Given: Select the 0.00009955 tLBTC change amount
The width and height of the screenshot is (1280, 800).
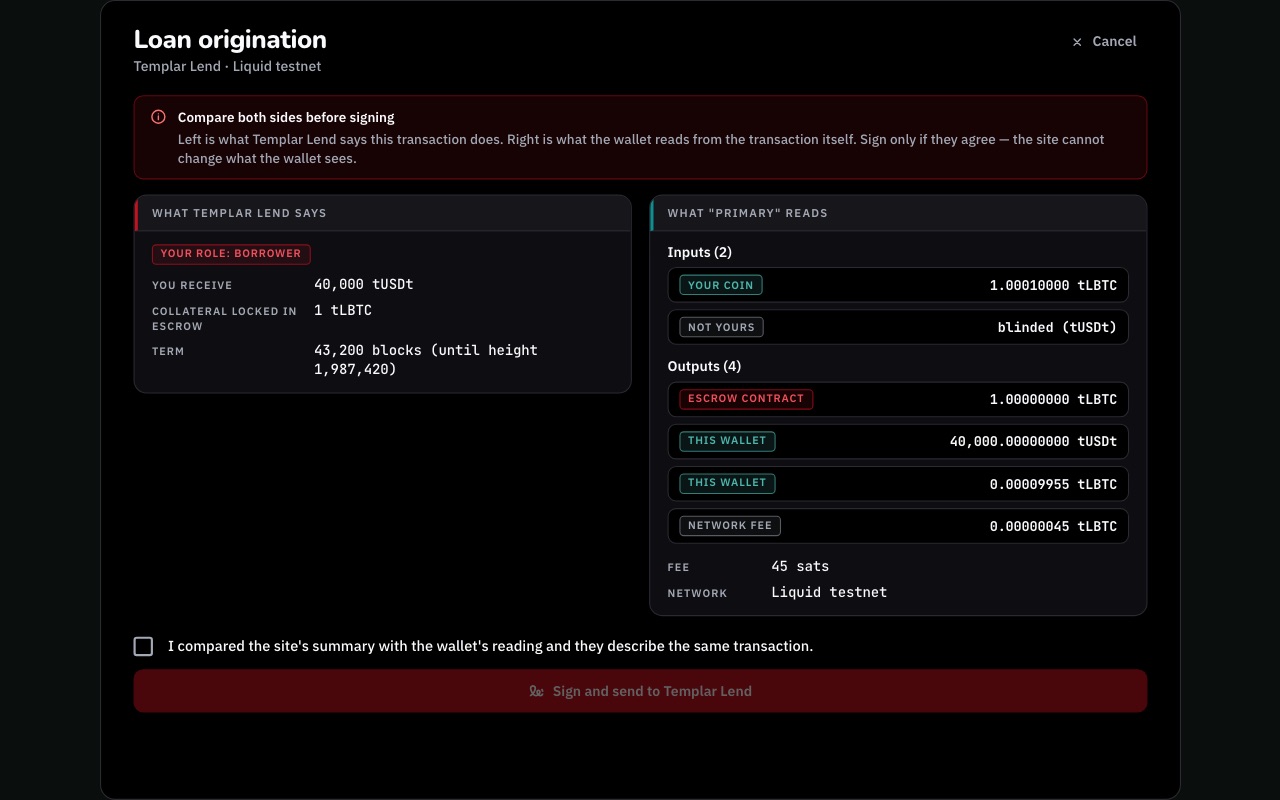Looking at the screenshot, I should pos(1053,484).
